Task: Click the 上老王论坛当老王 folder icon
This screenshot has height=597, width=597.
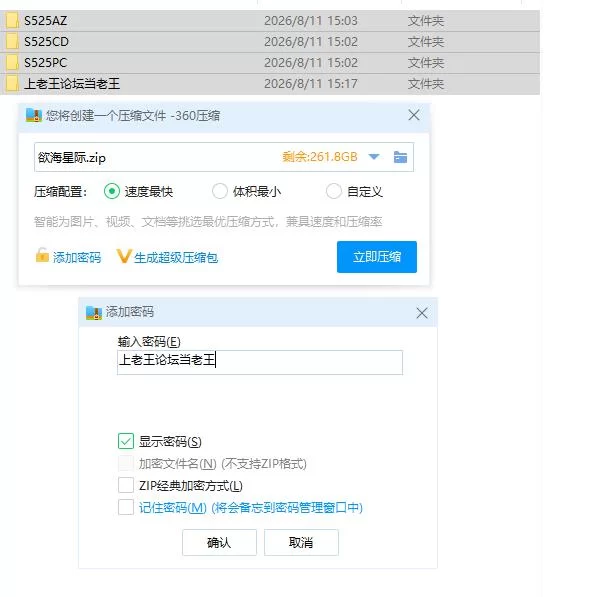Action: [x=12, y=83]
